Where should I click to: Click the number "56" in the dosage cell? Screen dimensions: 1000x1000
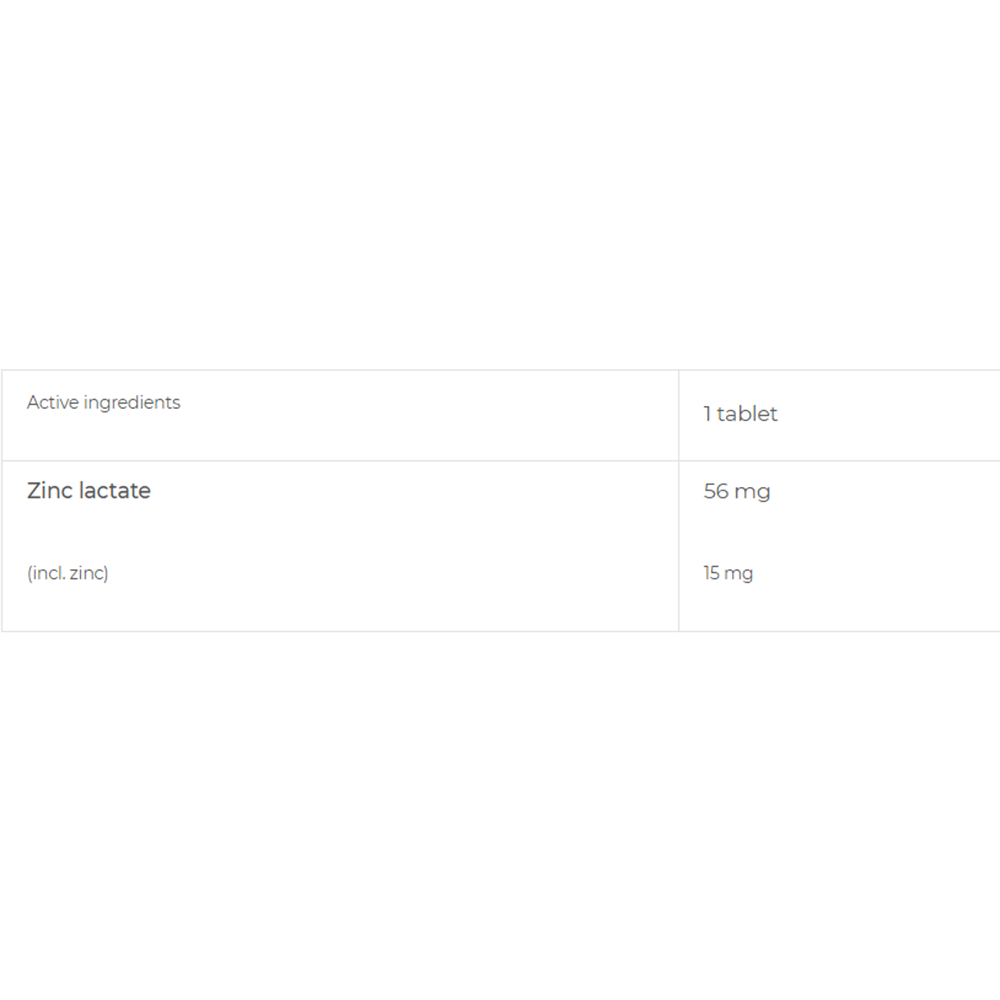click(x=716, y=492)
